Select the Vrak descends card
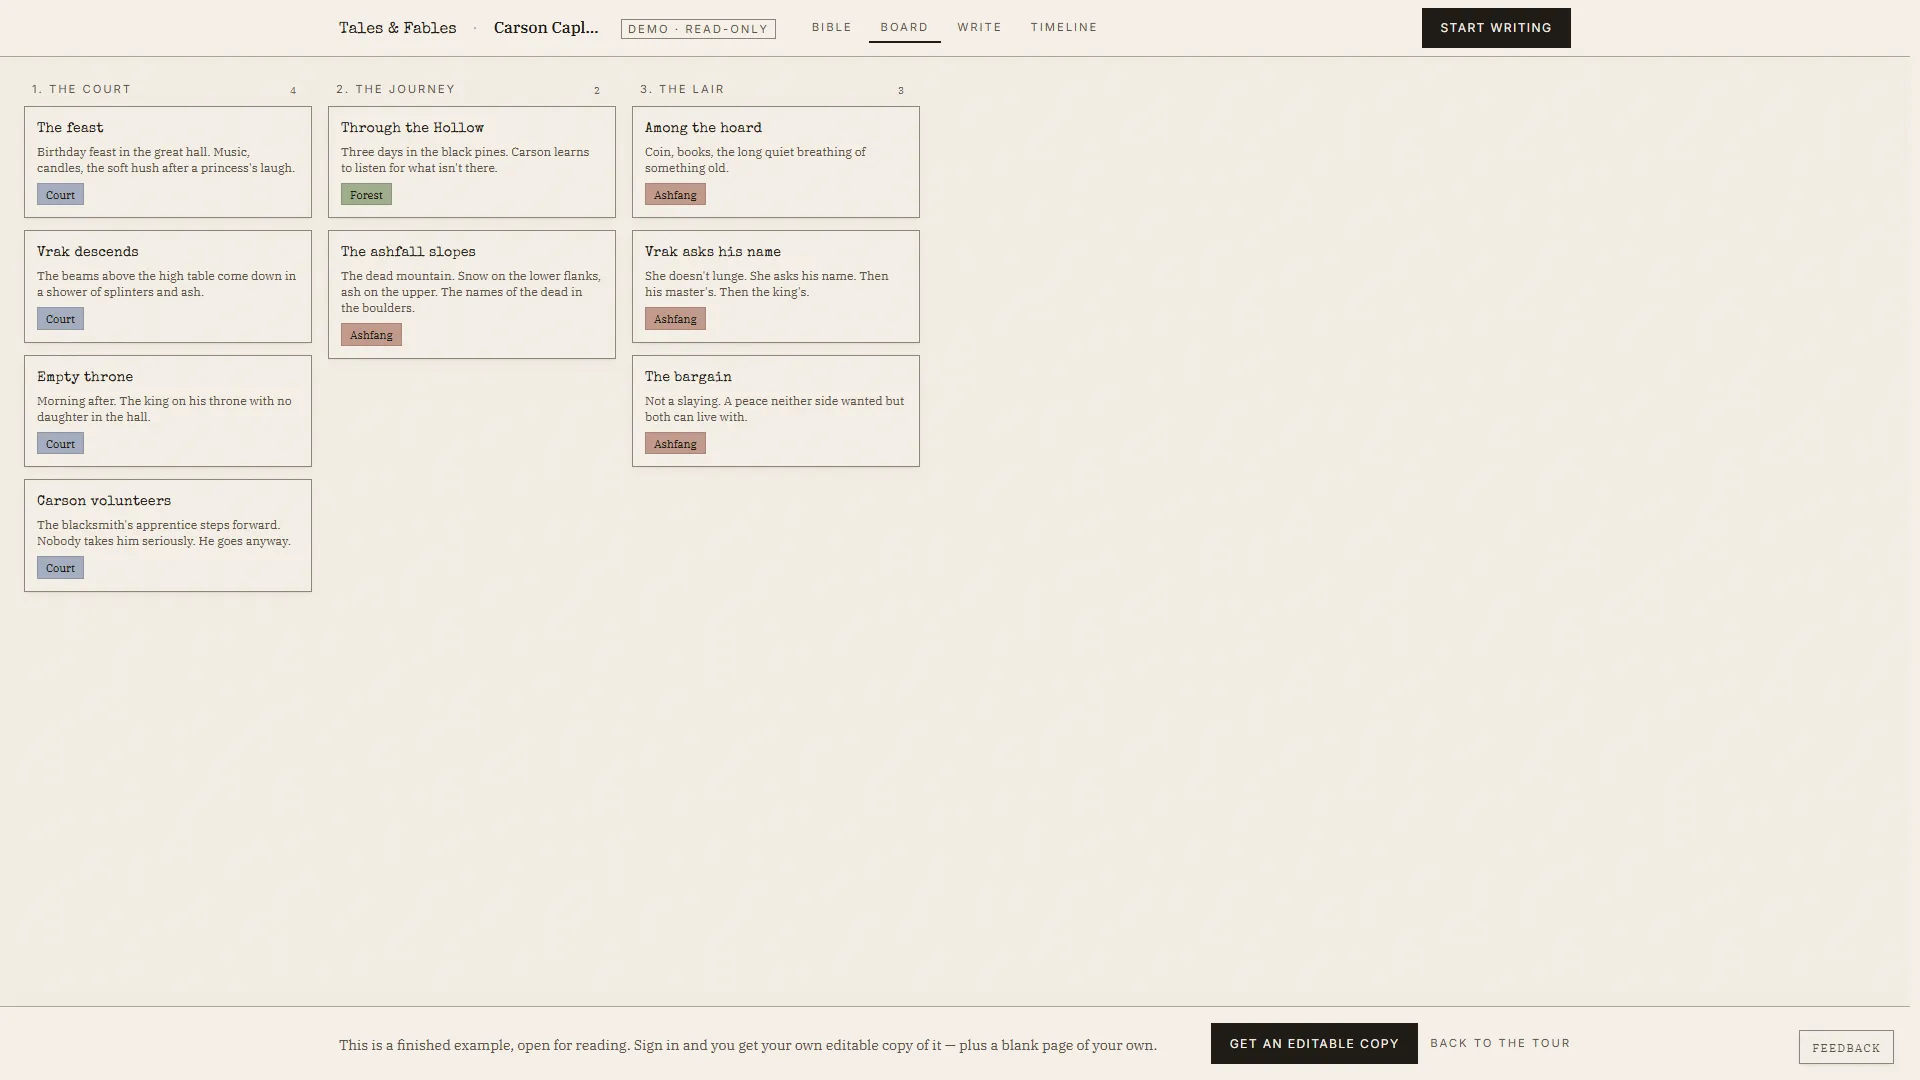 tap(168, 286)
